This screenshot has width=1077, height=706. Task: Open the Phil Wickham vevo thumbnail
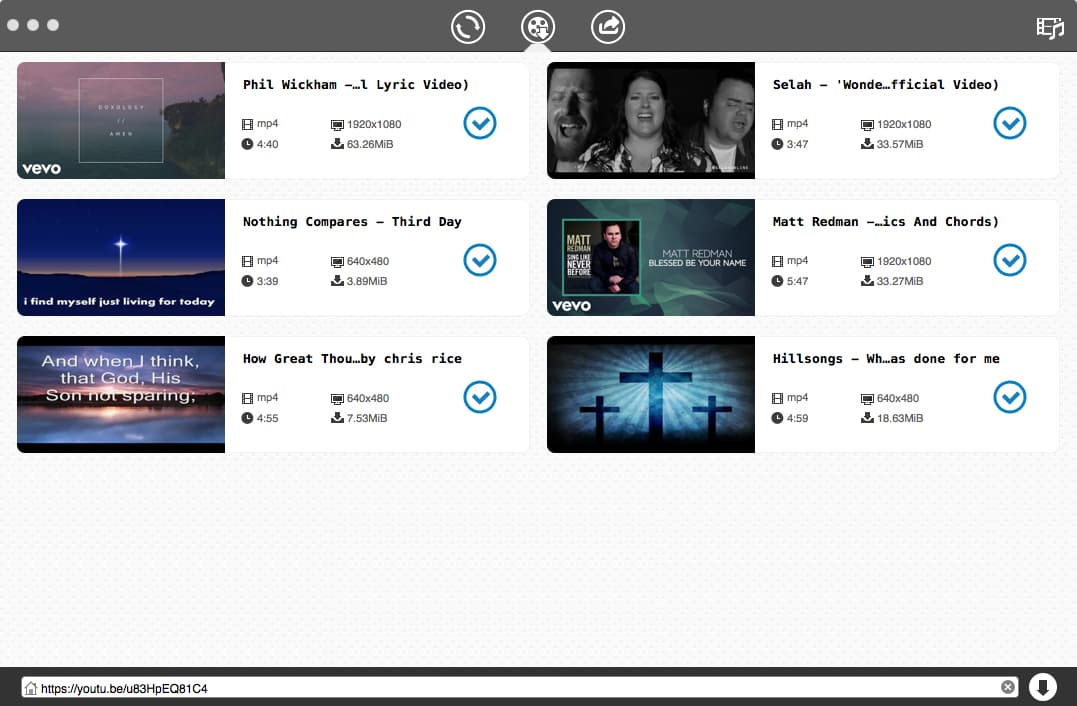[121, 120]
